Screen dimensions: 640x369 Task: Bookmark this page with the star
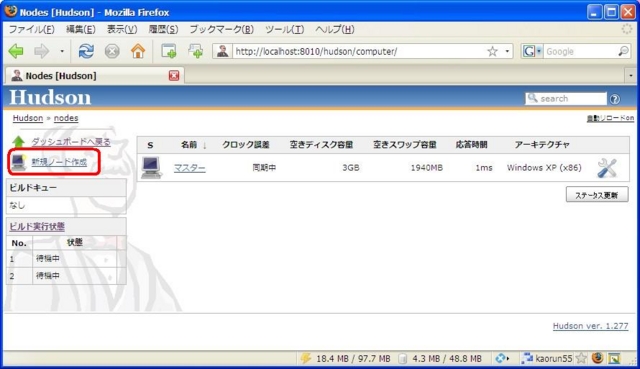pyautogui.click(x=493, y=51)
